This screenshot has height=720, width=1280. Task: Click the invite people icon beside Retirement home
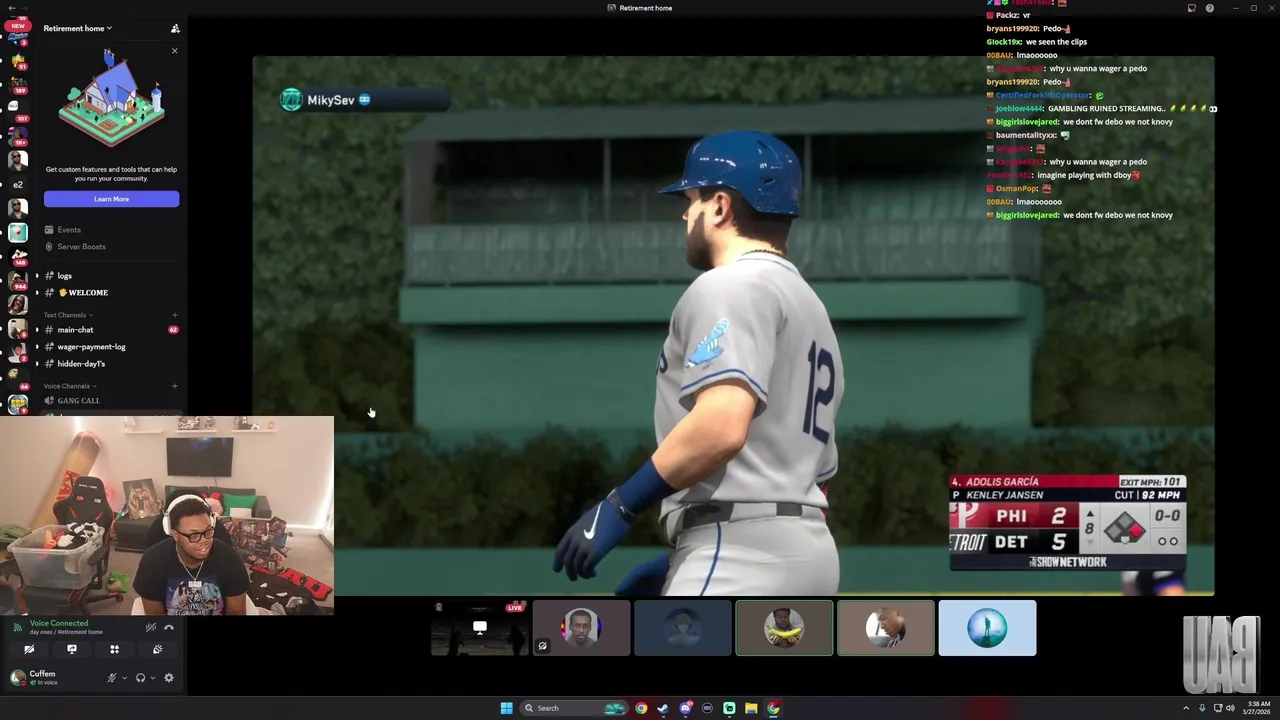click(x=175, y=28)
